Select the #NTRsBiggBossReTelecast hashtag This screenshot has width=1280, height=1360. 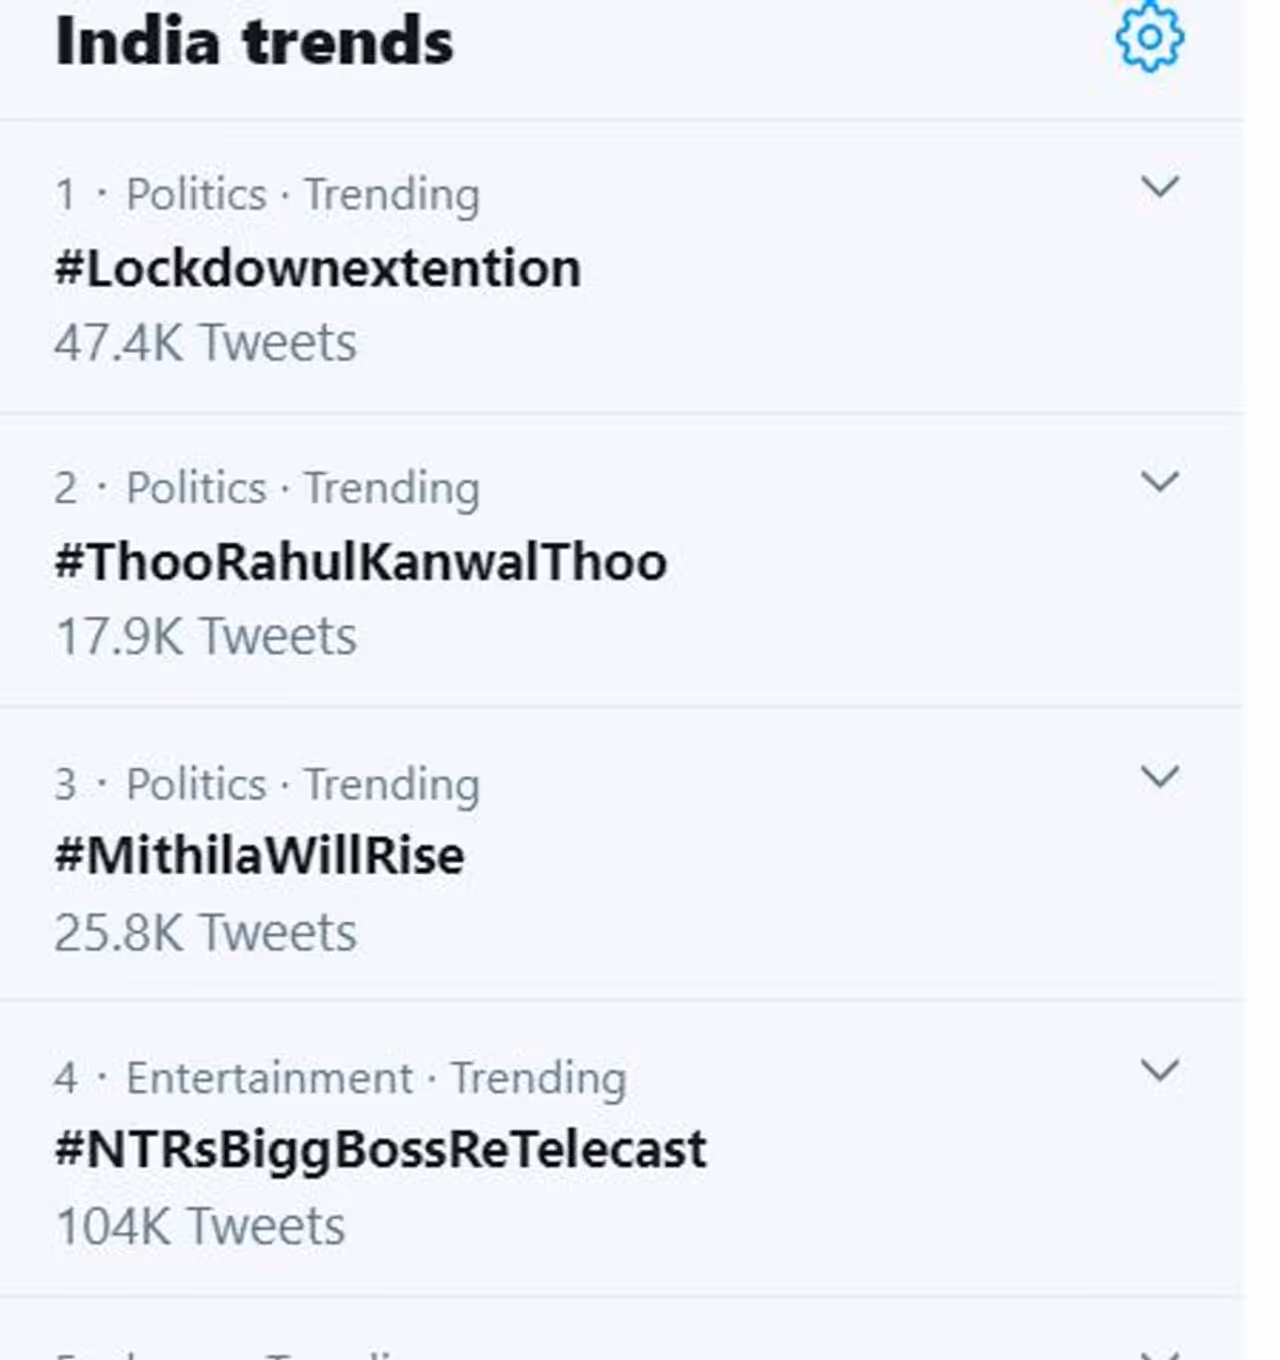pyautogui.click(x=380, y=1149)
